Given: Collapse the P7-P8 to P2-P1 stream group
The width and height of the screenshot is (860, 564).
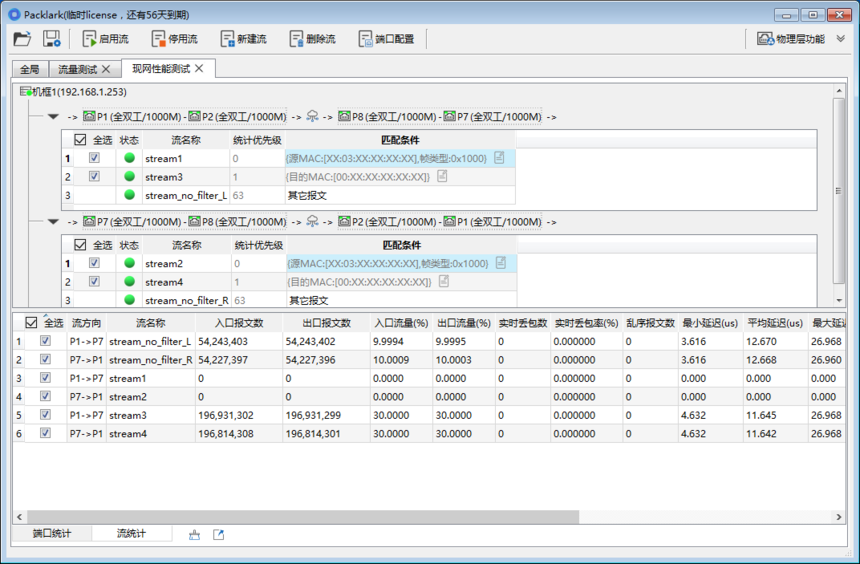Looking at the screenshot, I should pyautogui.click(x=53, y=222).
